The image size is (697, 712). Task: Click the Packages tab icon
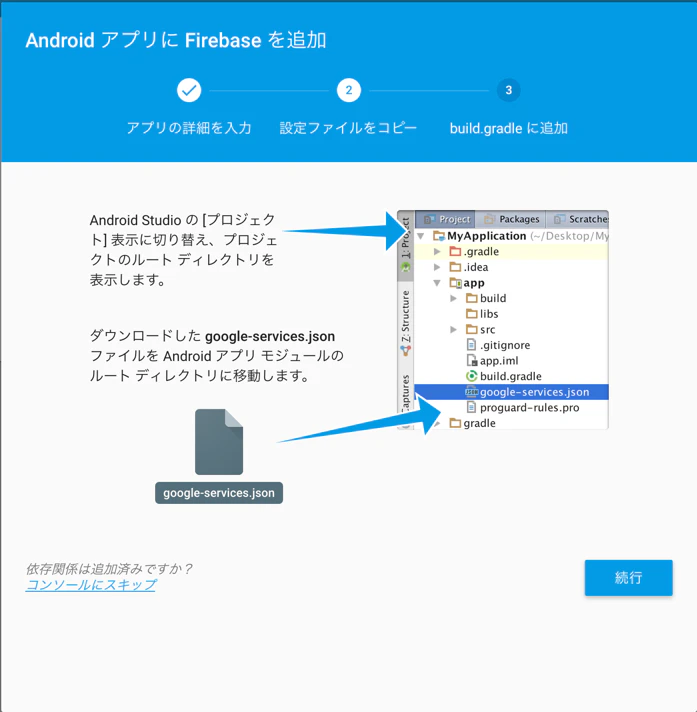489,219
